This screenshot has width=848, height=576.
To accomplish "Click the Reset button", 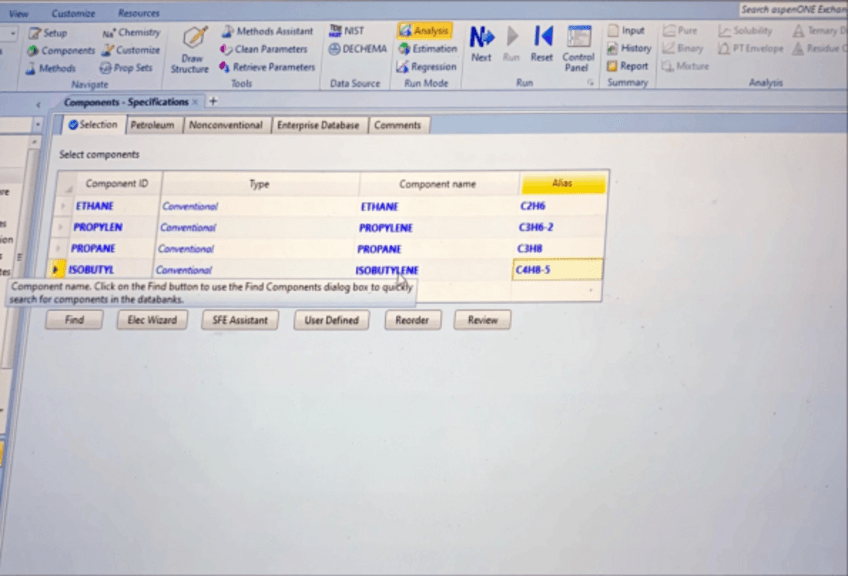I will coord(541,44).
